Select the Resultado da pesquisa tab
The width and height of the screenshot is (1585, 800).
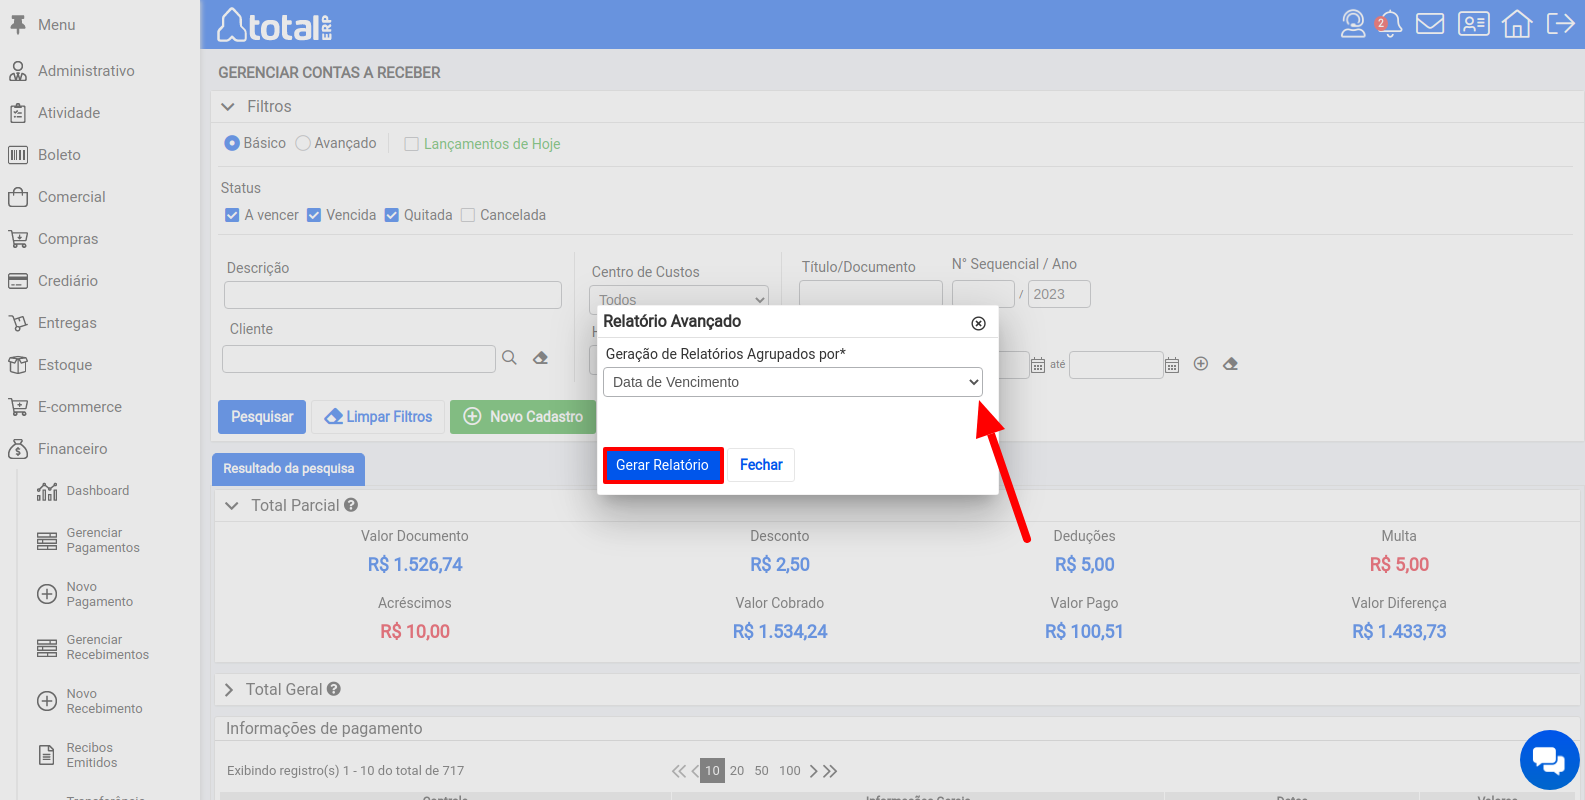288,468
